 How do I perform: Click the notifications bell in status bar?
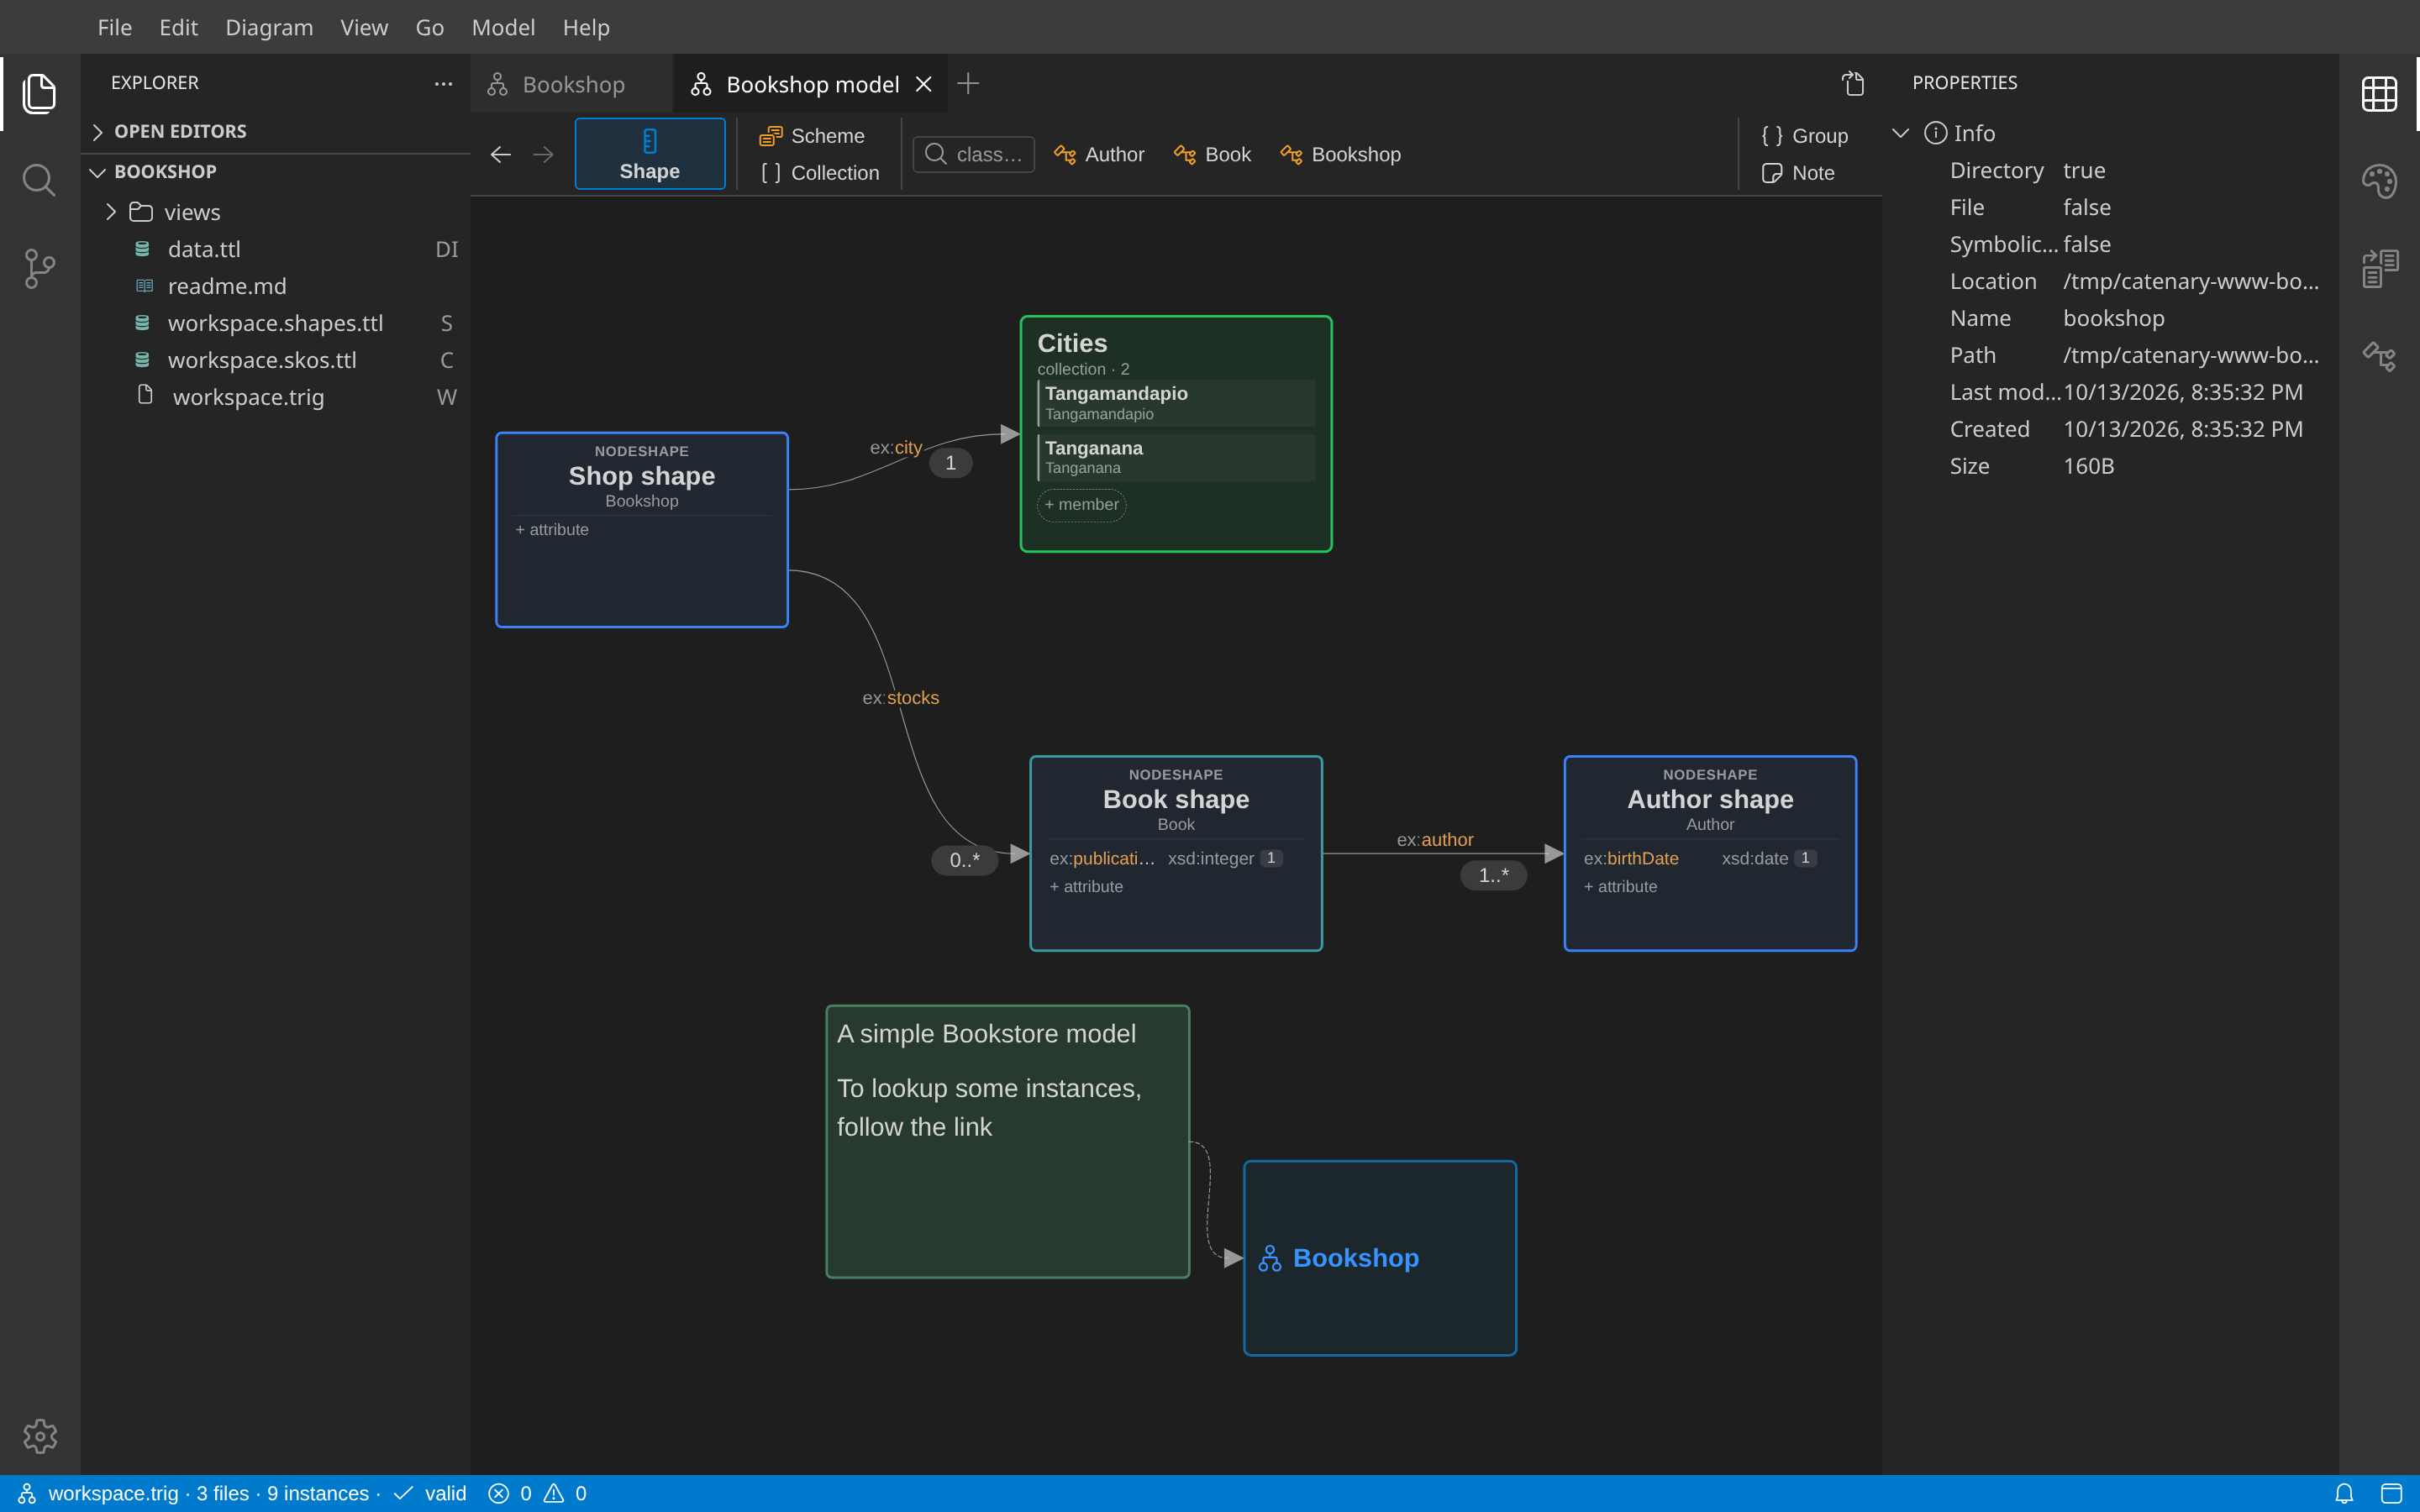pos(2344,1493)
